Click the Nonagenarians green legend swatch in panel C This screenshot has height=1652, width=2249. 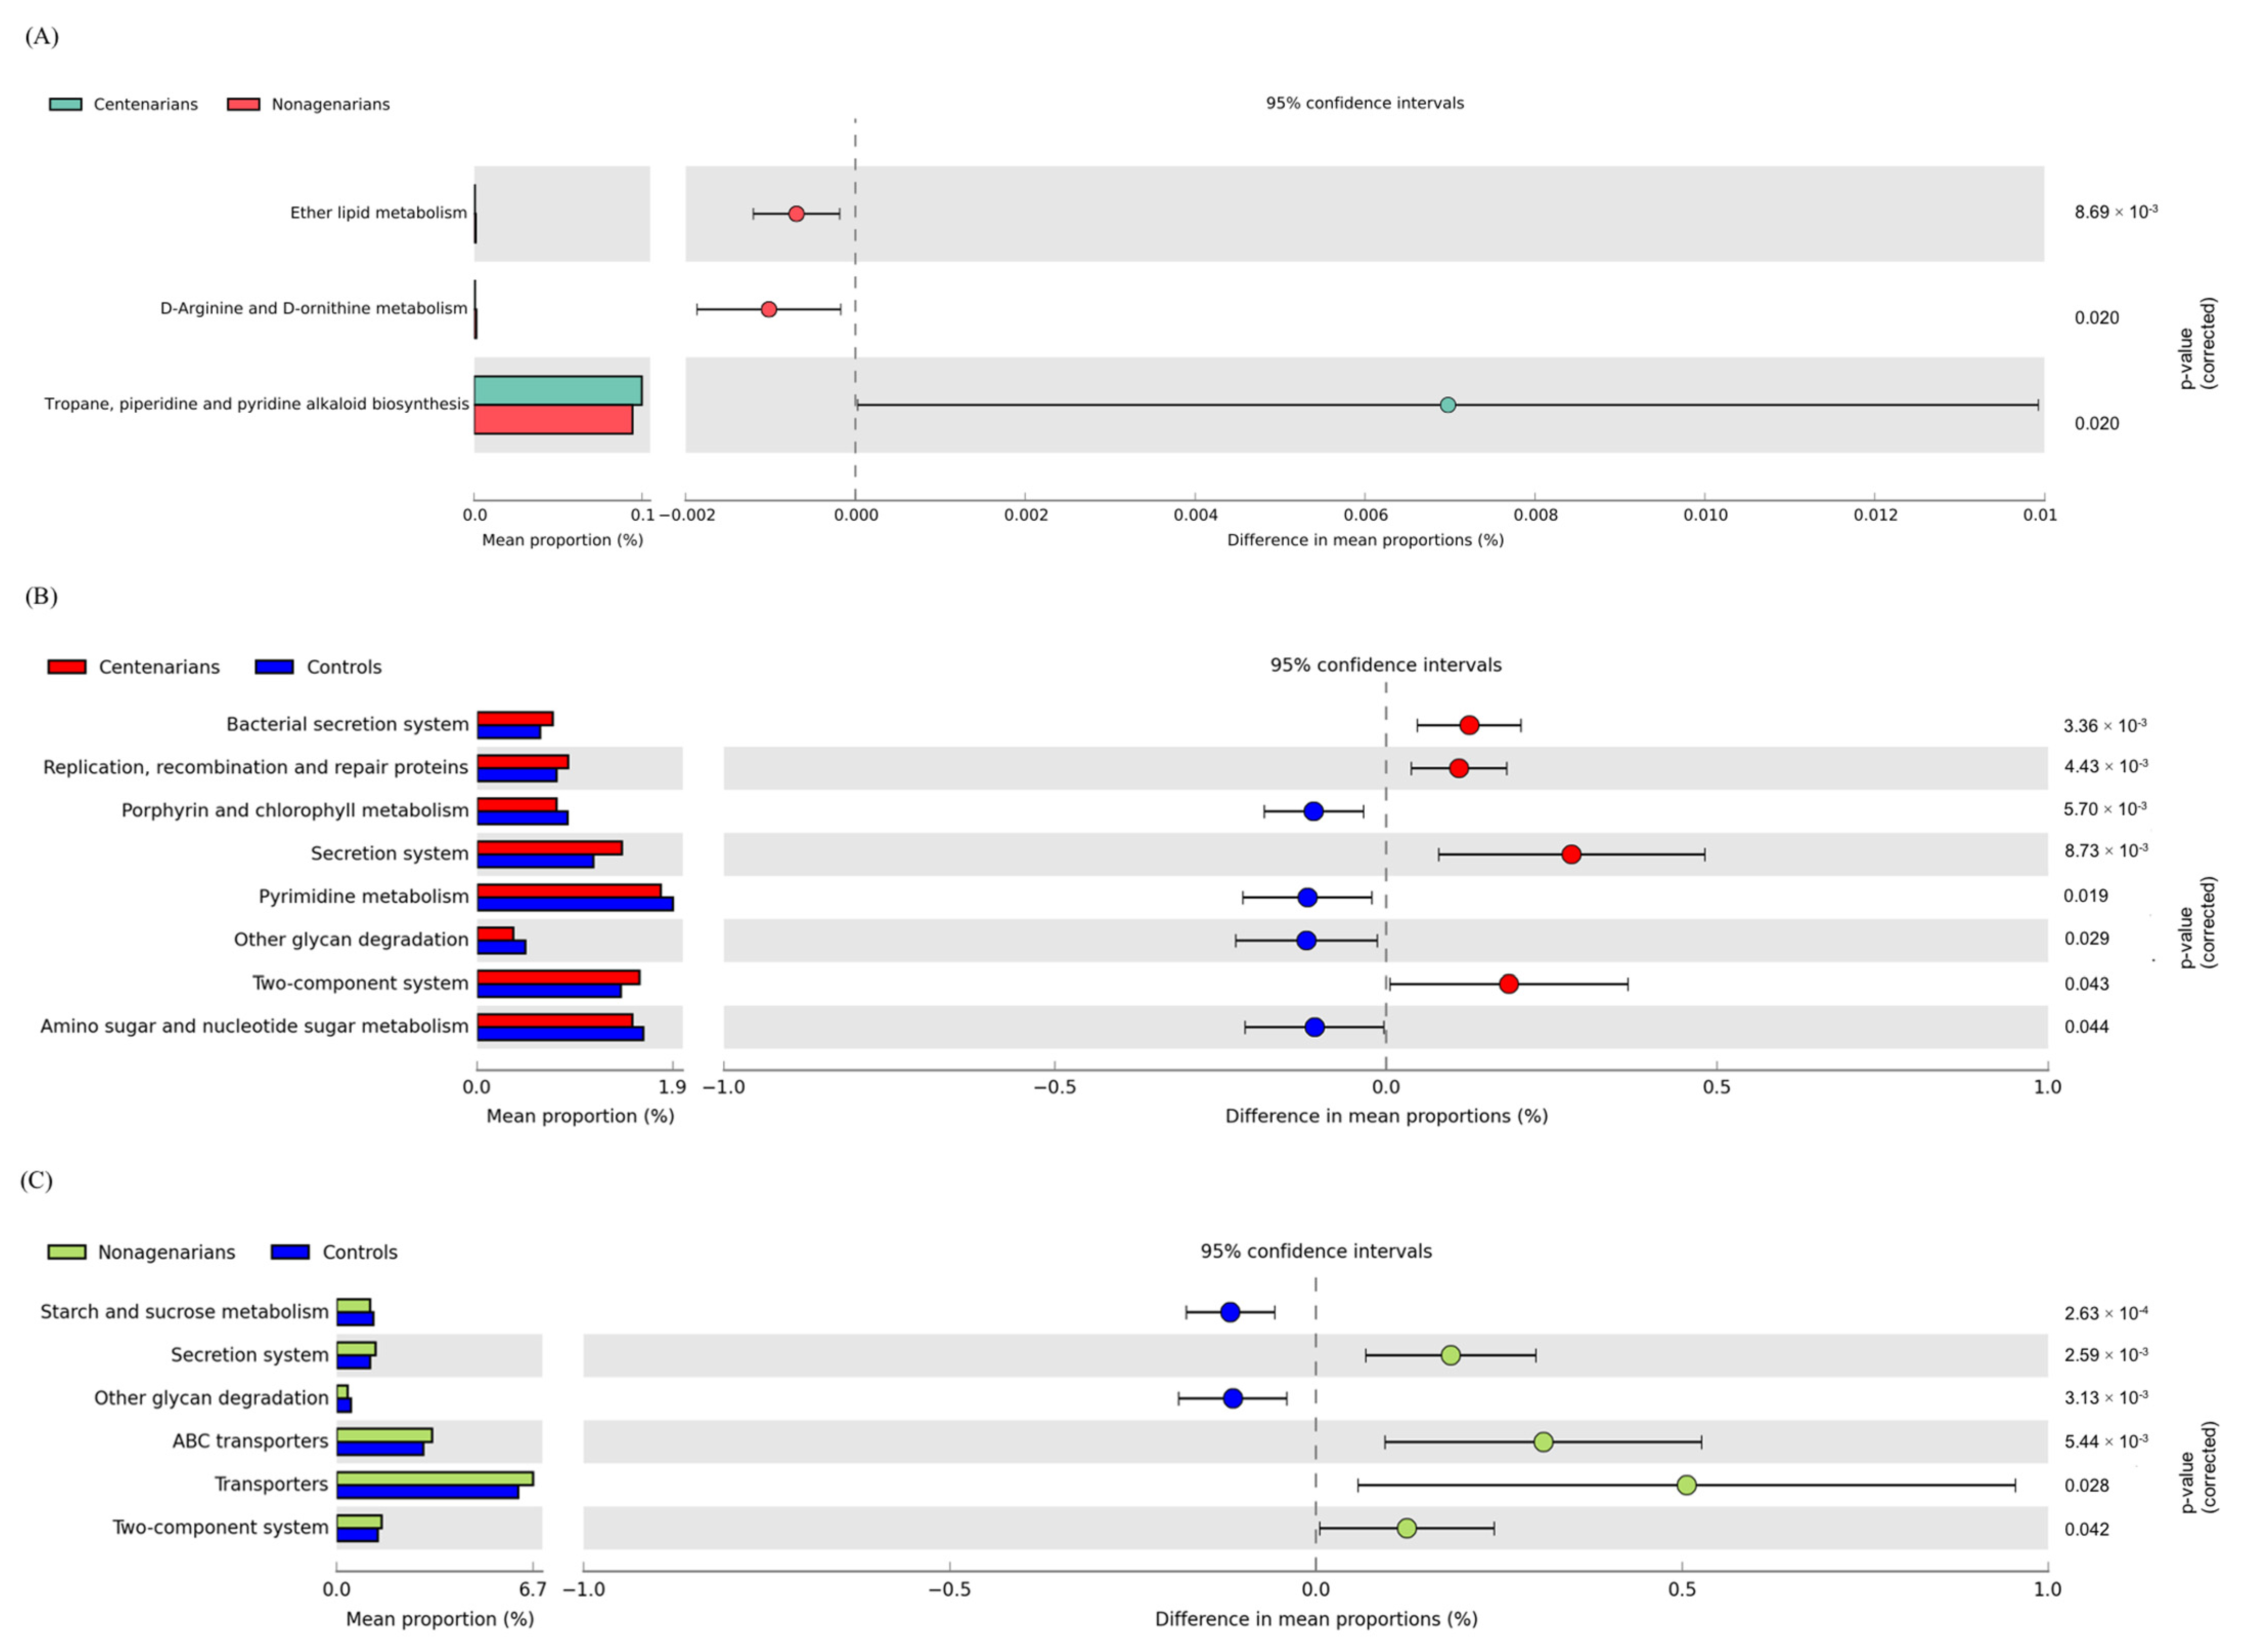(67, 1252)
